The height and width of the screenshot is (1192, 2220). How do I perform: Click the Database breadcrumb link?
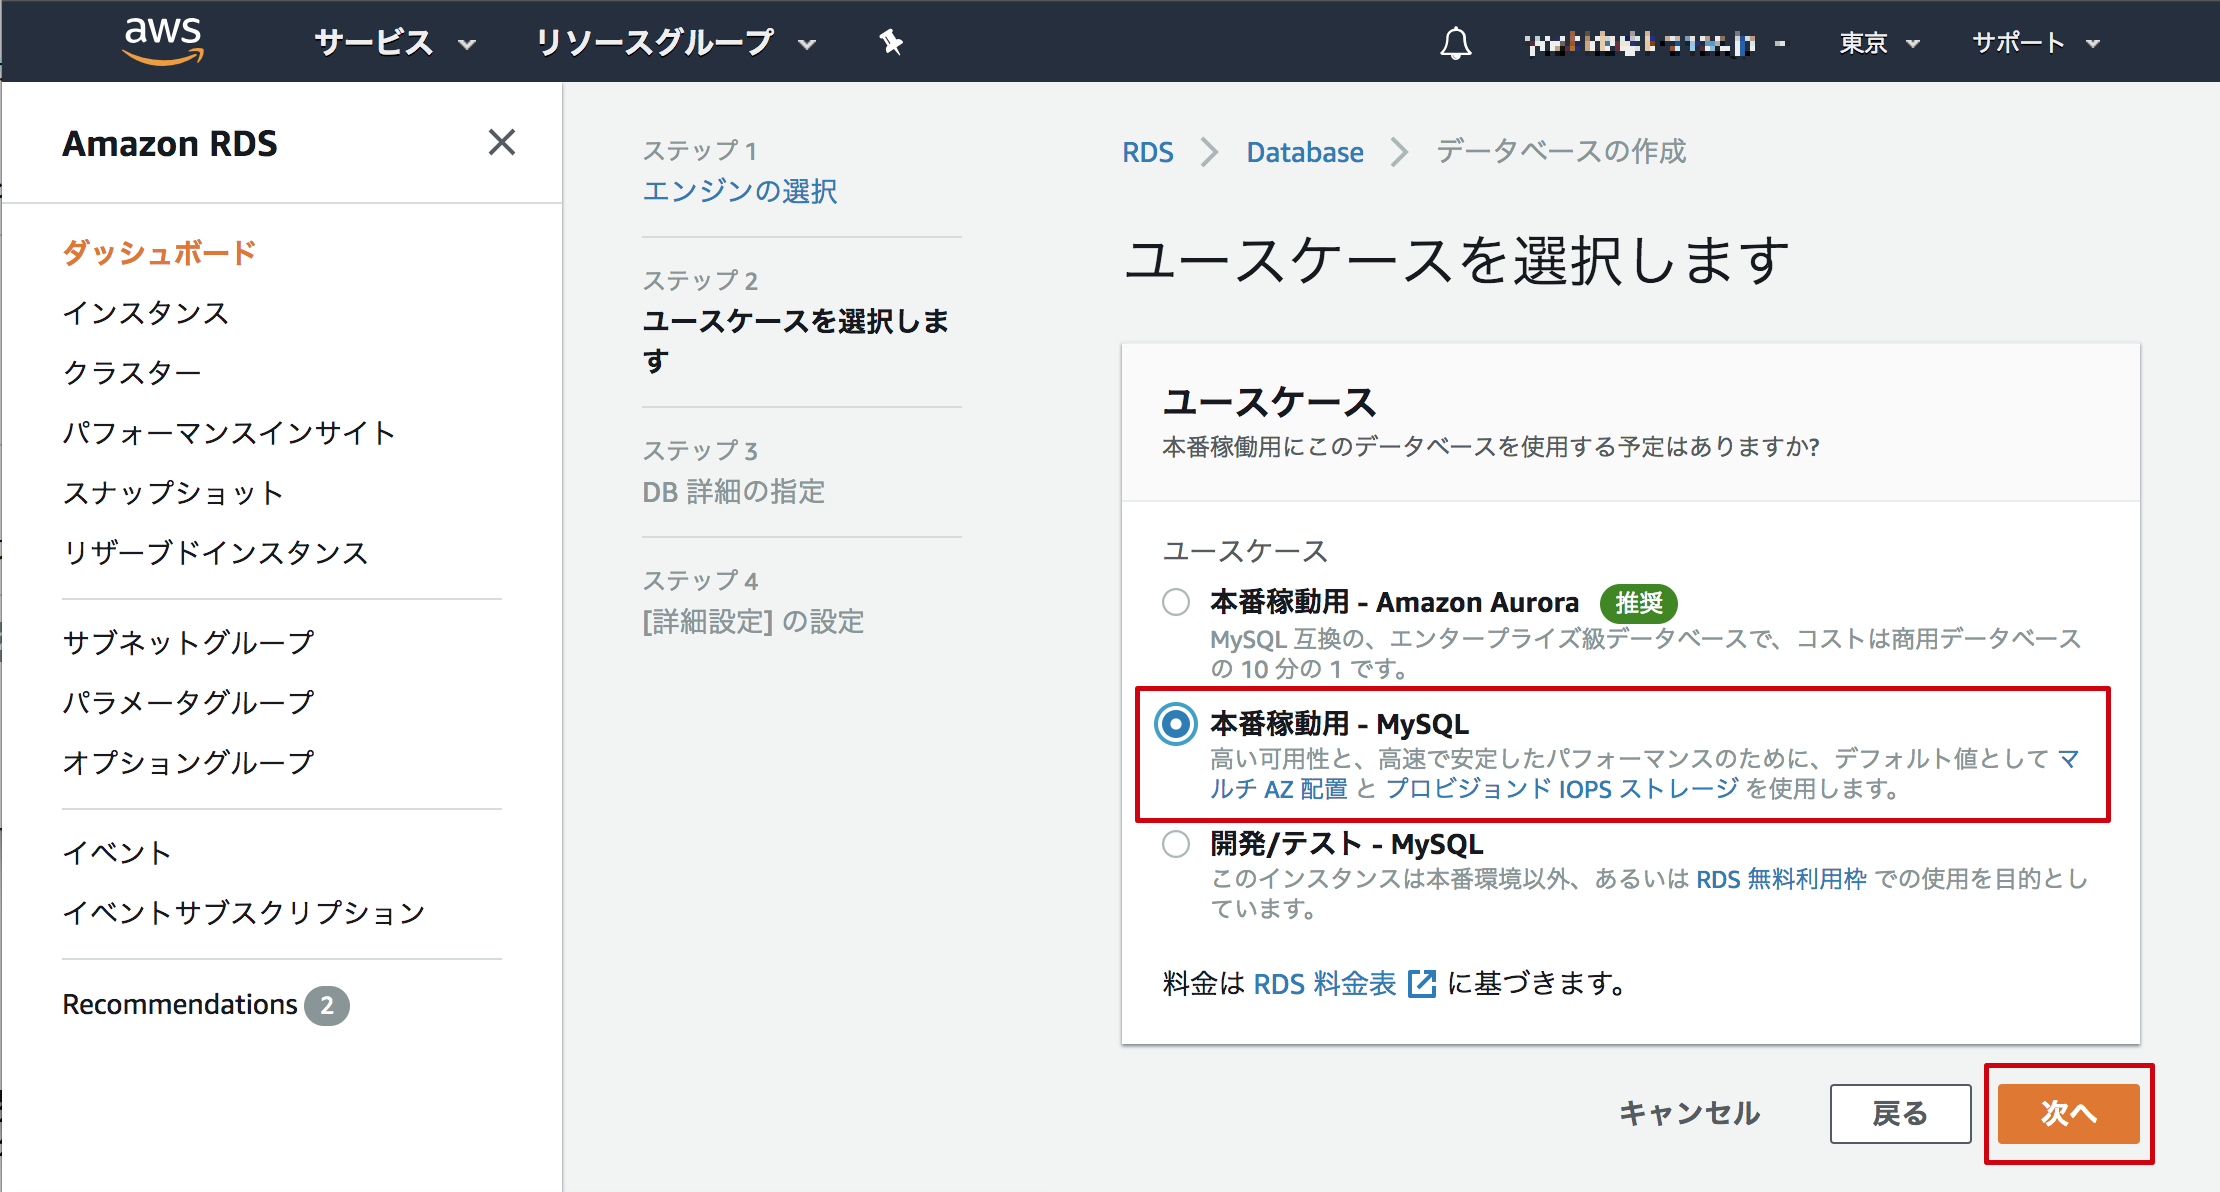point(1304,152)
